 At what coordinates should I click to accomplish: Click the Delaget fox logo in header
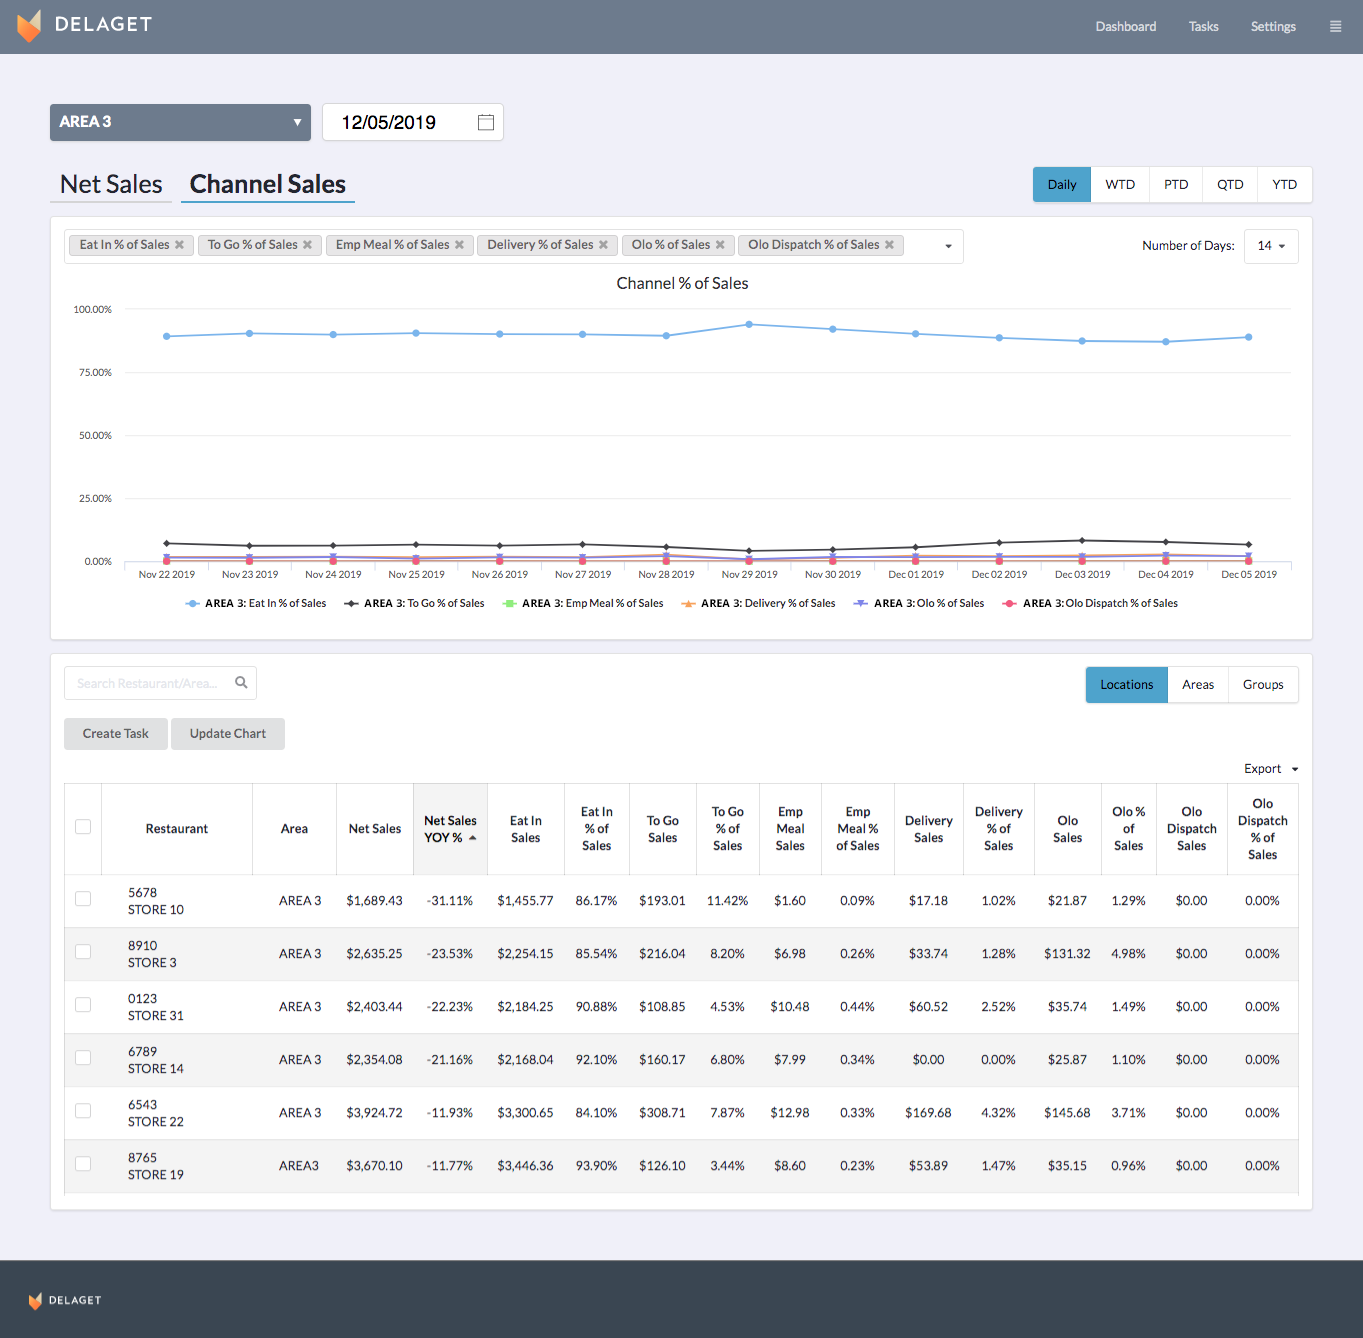(30, 25)
